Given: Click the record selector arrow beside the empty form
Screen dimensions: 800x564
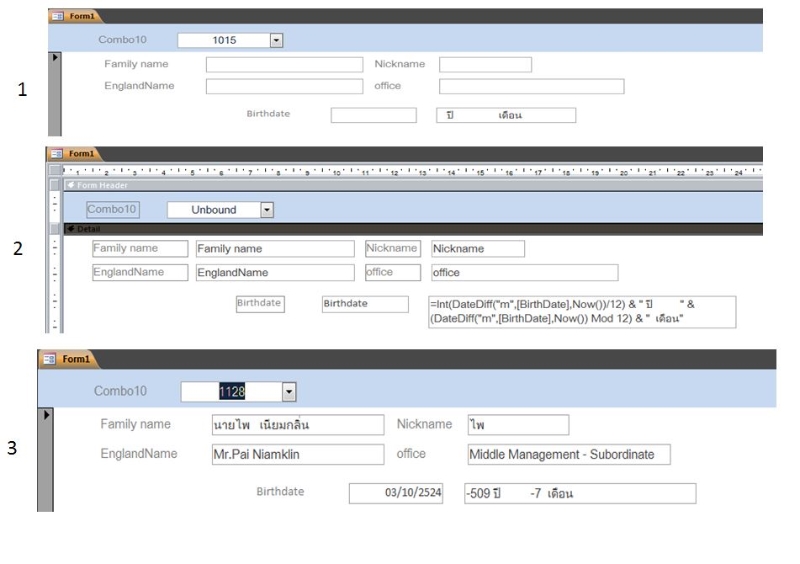Looking at the screenshot, I should pyautogui.click(x=55, y=59).
